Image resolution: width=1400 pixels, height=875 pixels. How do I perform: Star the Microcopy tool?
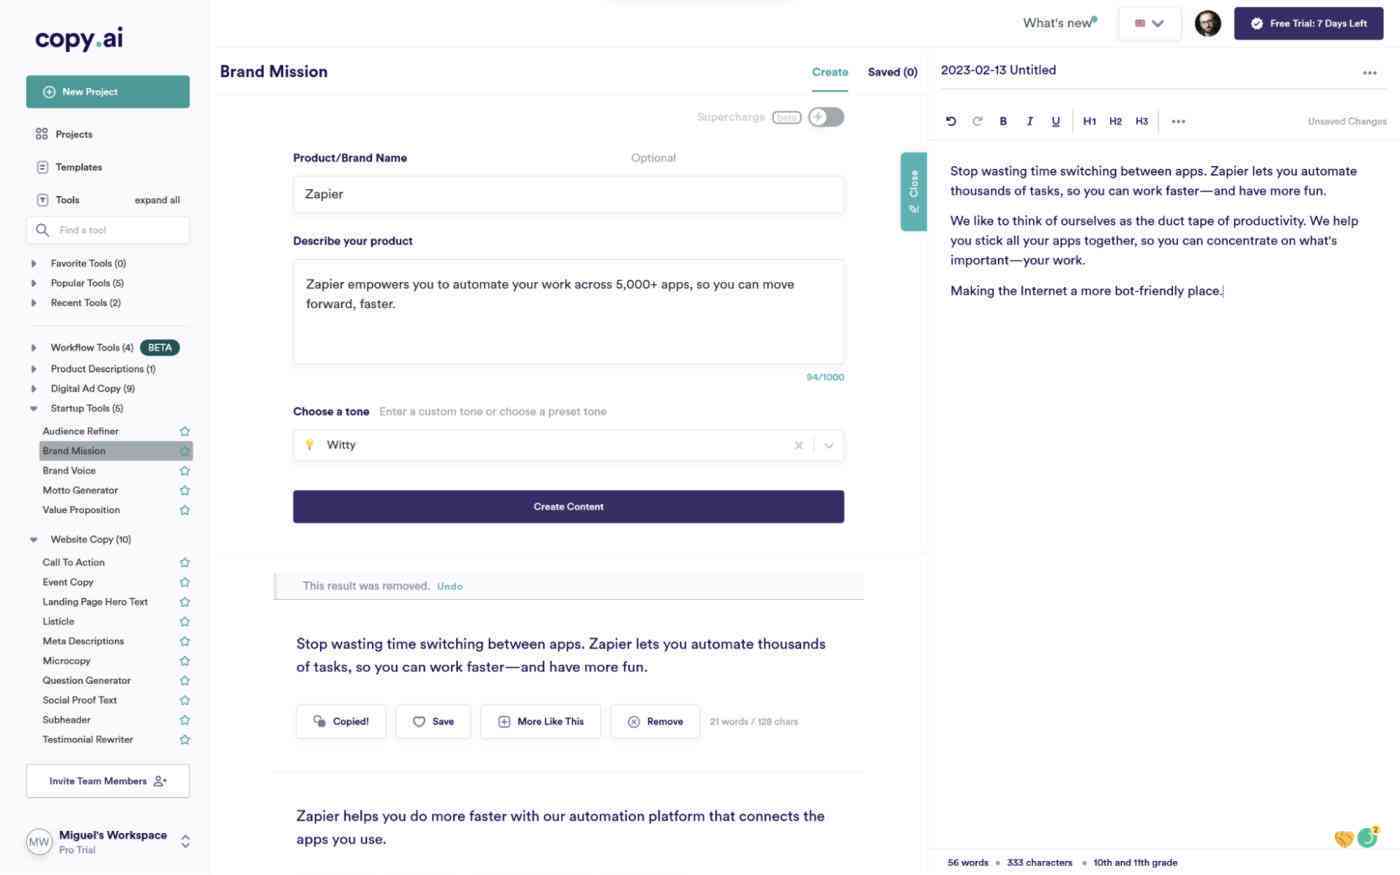(x=184, y=661)
